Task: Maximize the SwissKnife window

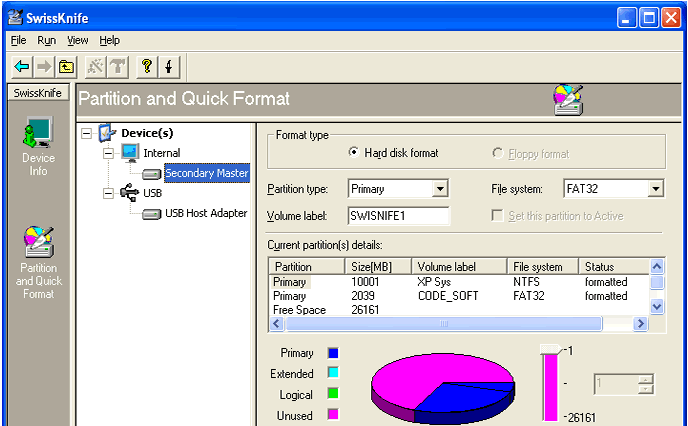Action: pos(649,18)
